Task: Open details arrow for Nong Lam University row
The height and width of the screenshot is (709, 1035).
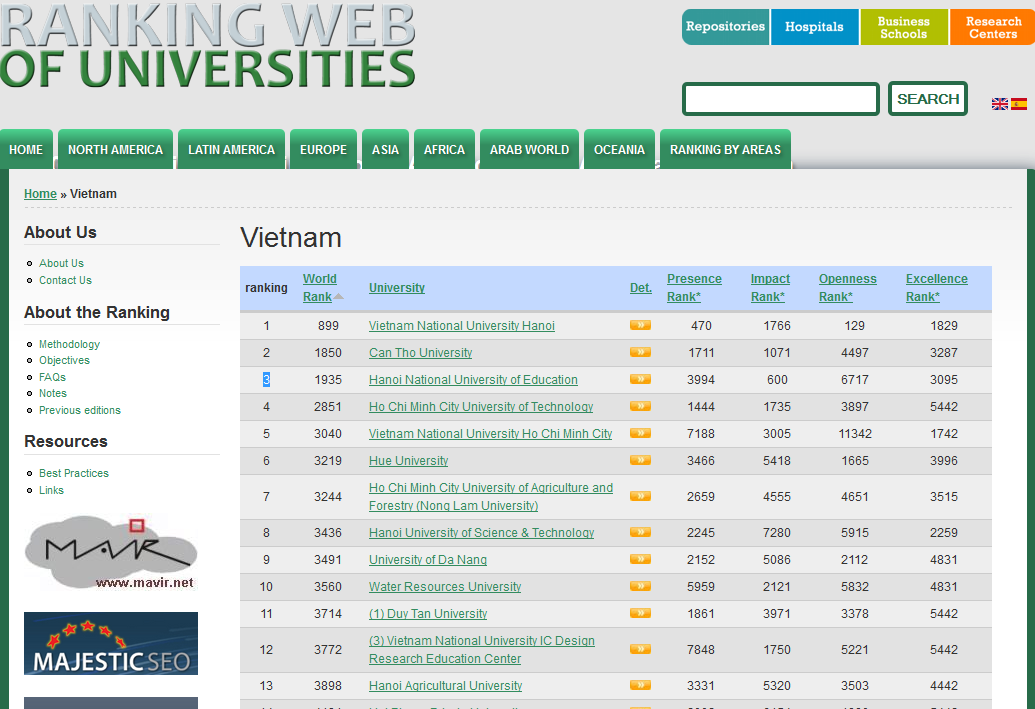Action: [640, 496]
